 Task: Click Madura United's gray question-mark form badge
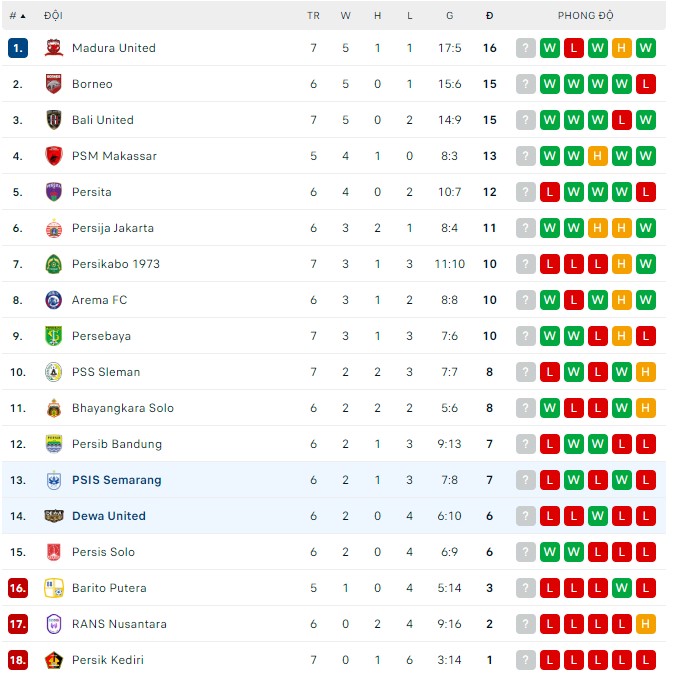coord(525,48)
